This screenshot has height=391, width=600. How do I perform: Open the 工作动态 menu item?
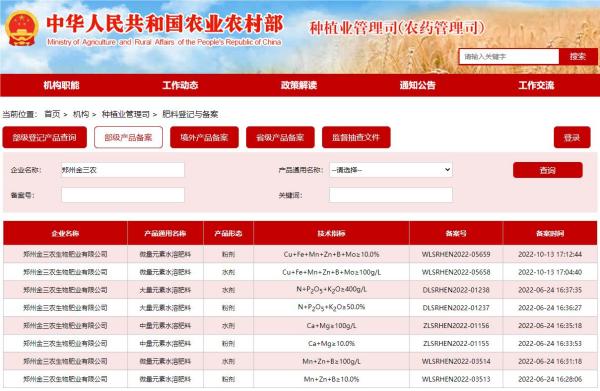pos(180,85)
